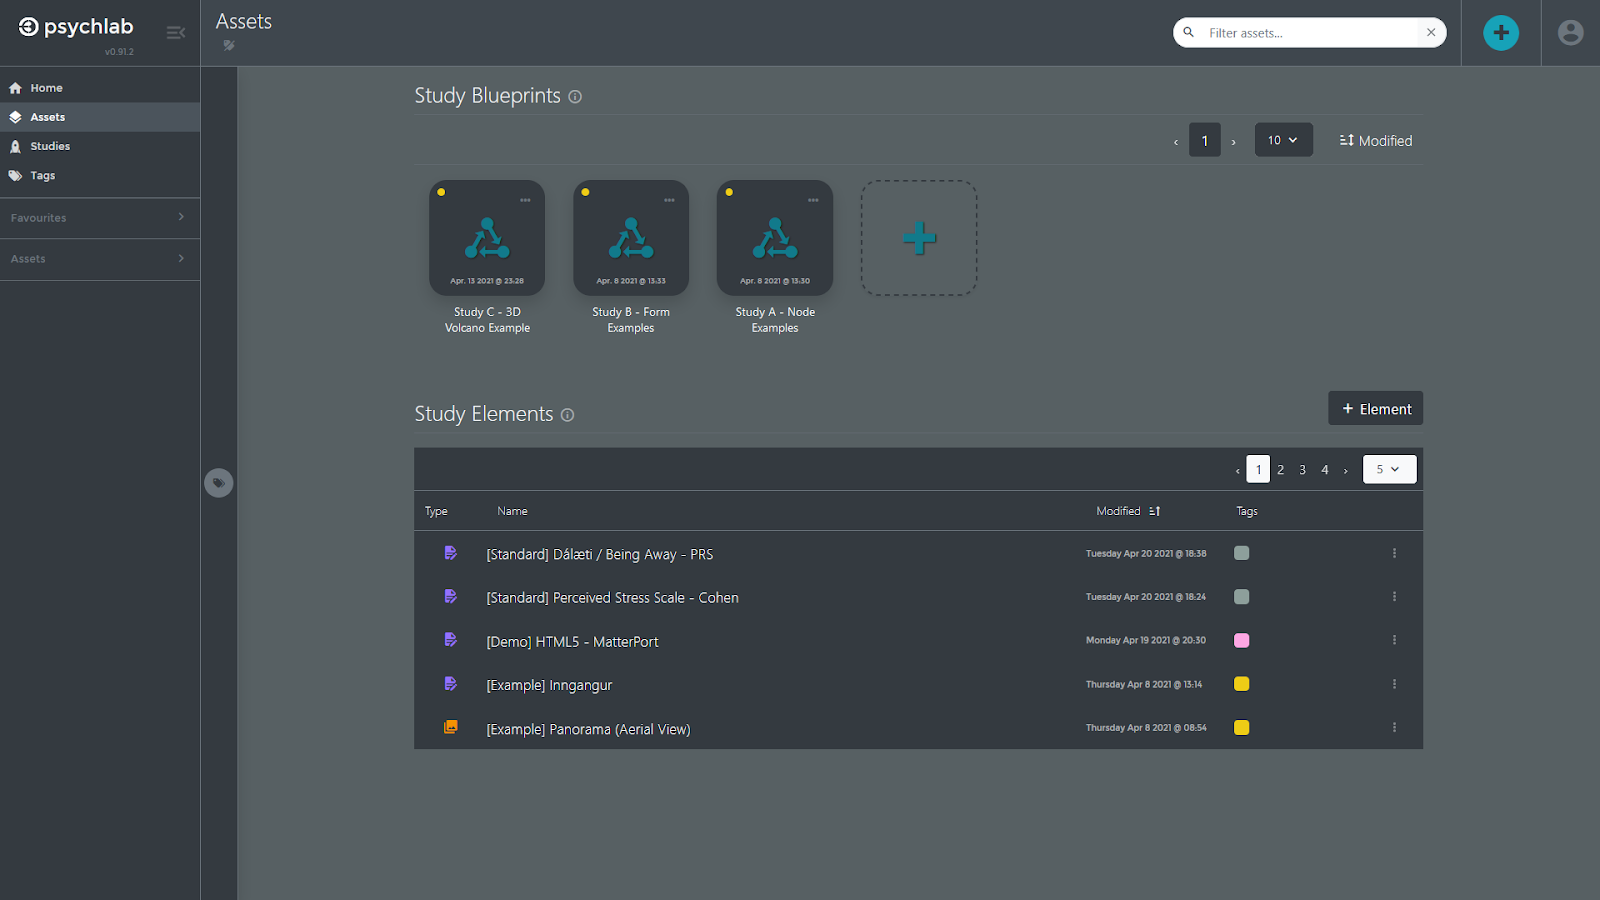
Task: Select the psychlab logo
Action: tap(75, 27)
